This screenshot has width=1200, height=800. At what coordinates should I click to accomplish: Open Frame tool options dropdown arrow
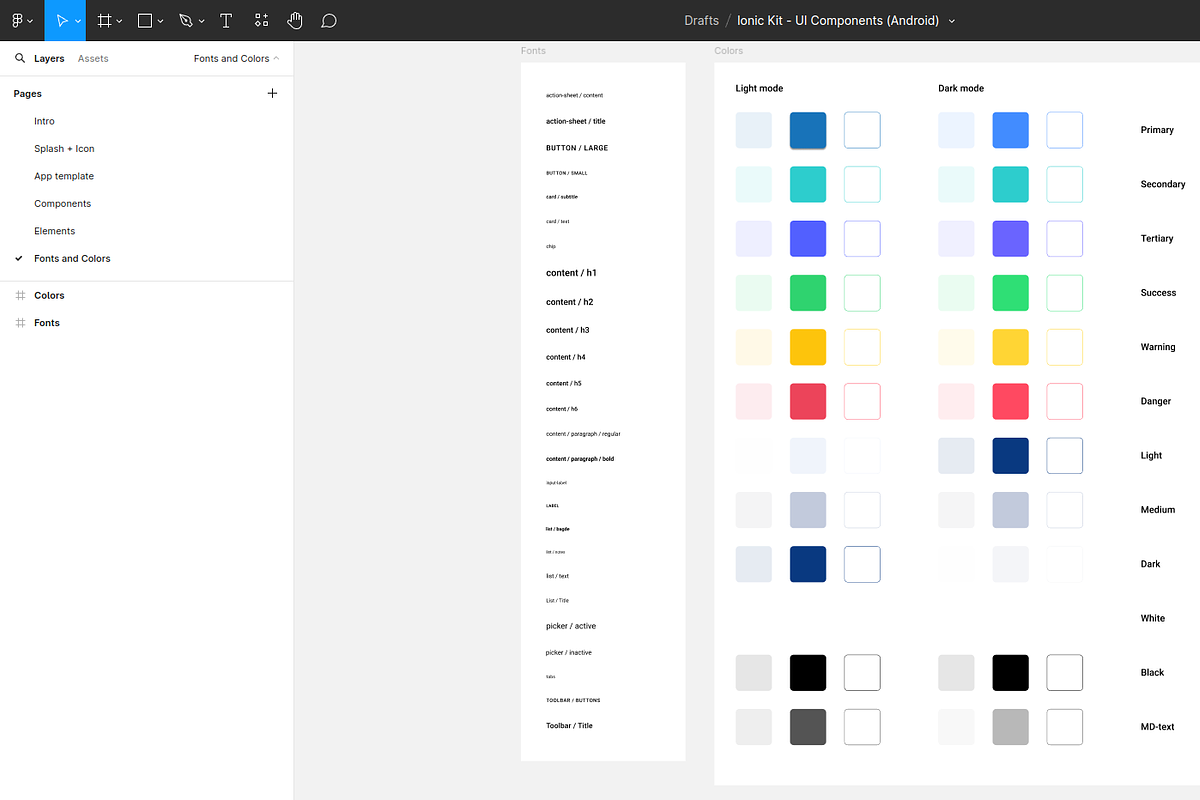coord(120,21)
